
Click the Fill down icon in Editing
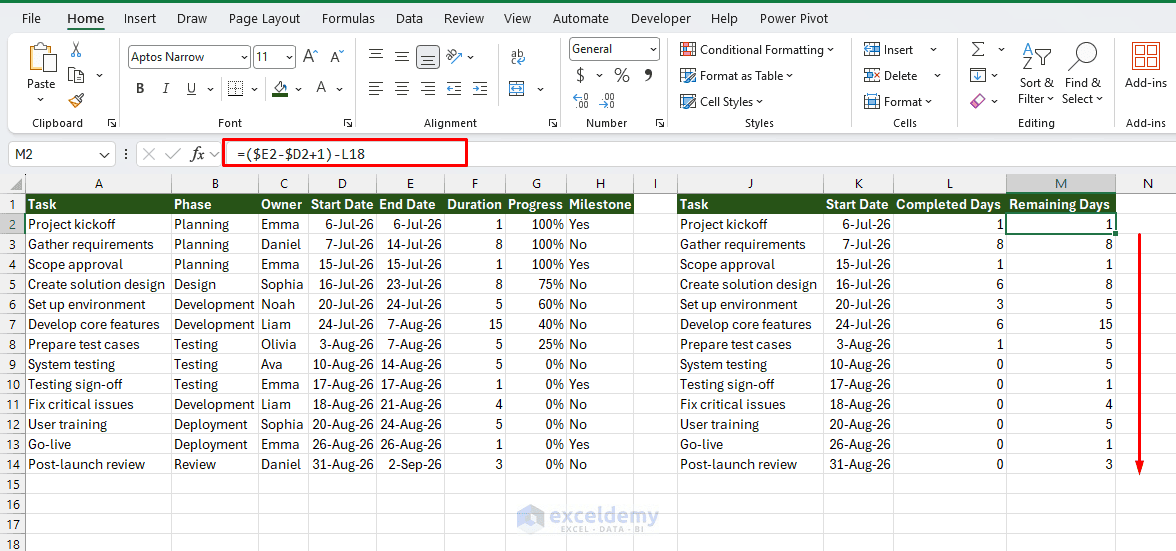977,75
